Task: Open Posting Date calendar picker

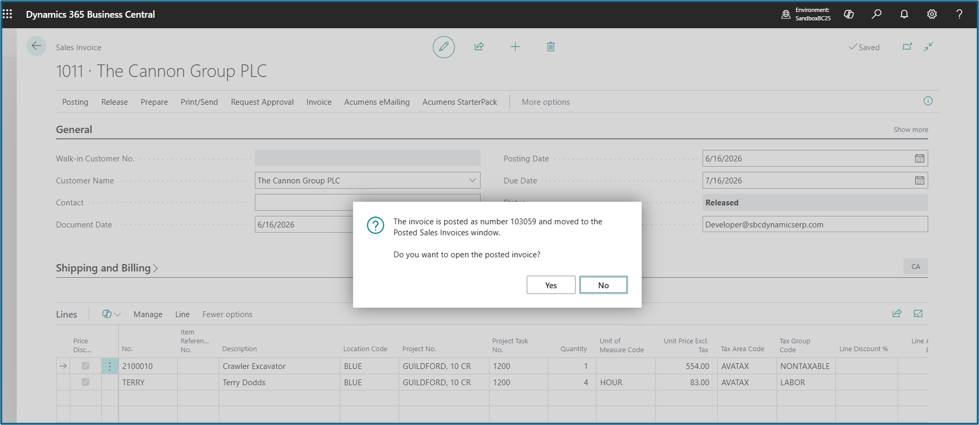Action: click(x=919, y=159)
